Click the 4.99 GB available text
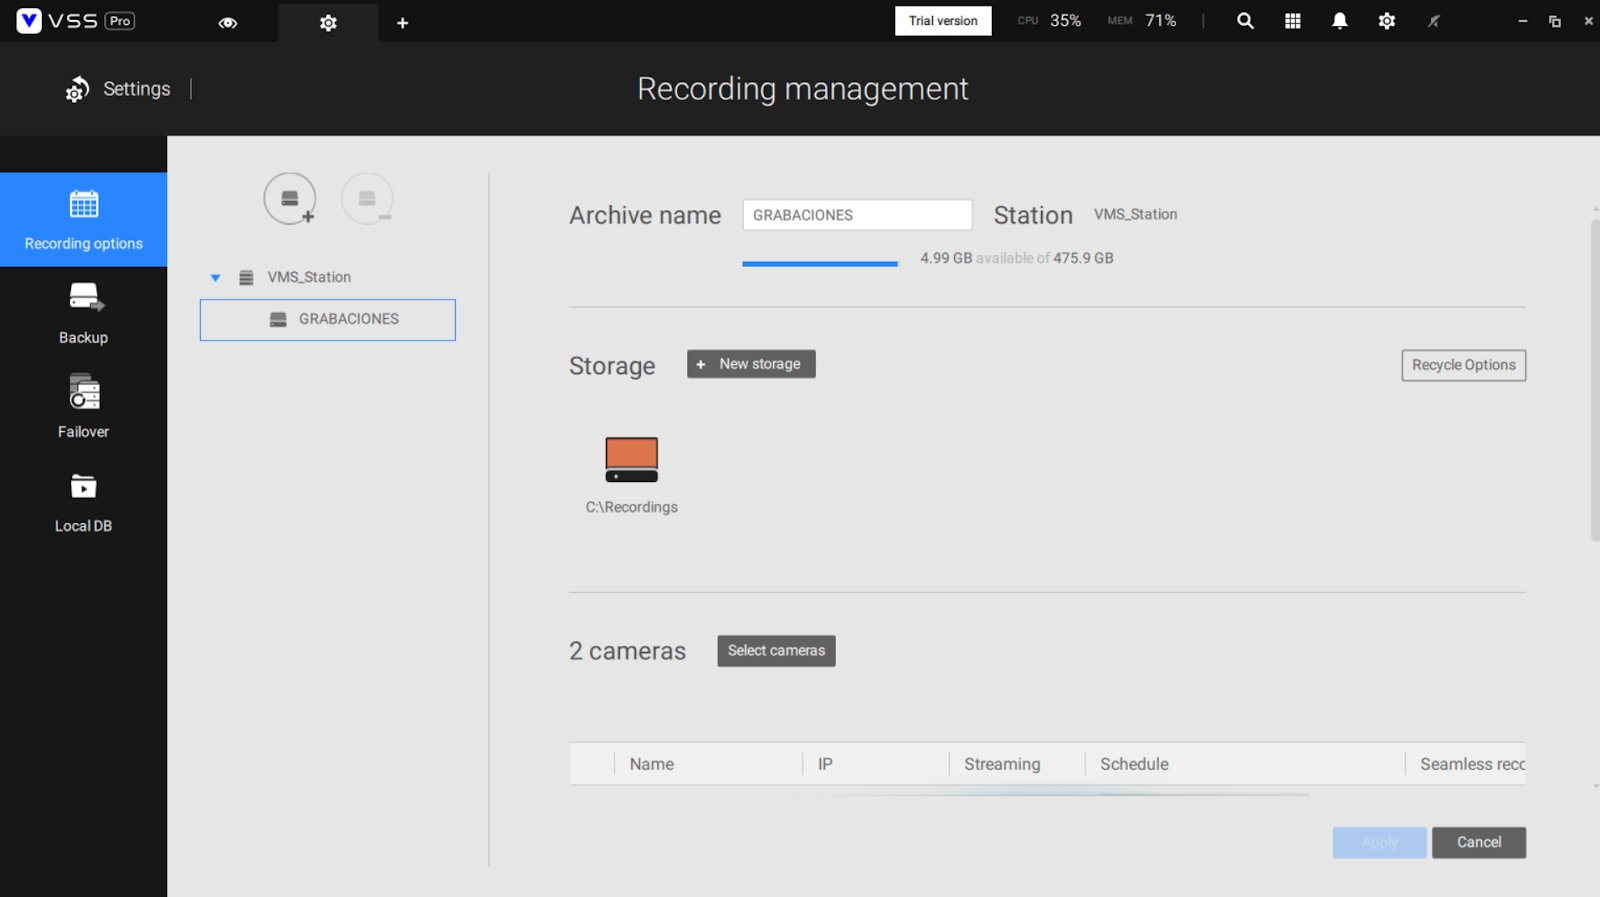 pyautogui.click(x=1017, y=258)
